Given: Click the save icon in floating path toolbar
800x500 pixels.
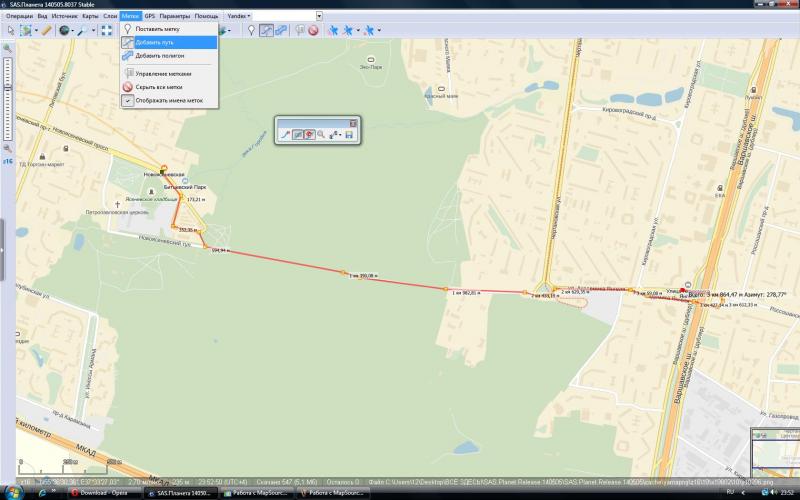Looking at the screenshot, I should coord(349,134).
